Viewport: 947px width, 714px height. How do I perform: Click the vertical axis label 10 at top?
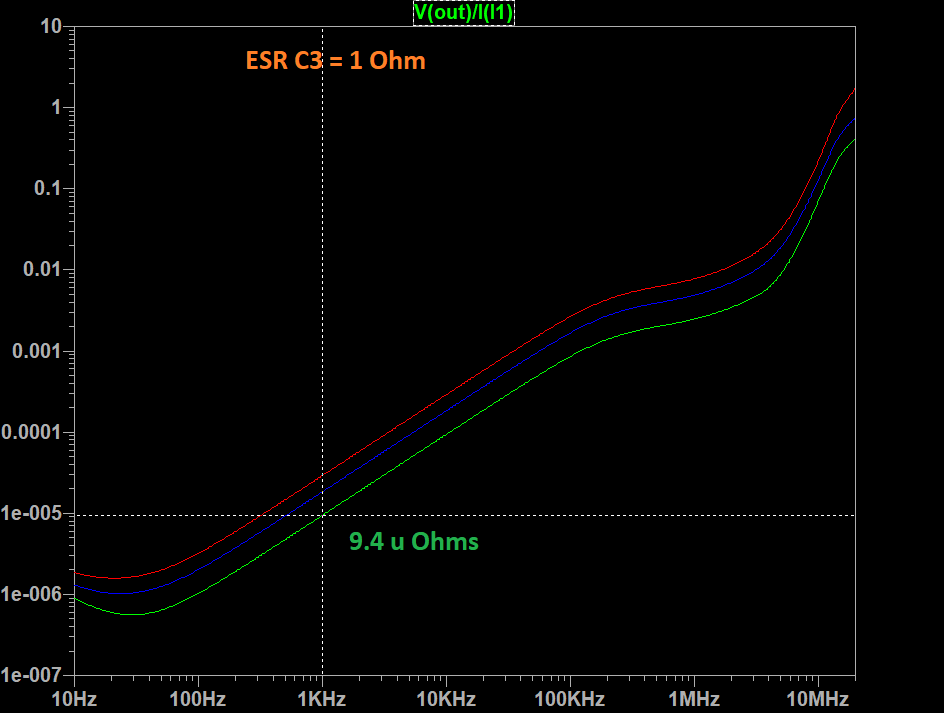tap(51, 27)
